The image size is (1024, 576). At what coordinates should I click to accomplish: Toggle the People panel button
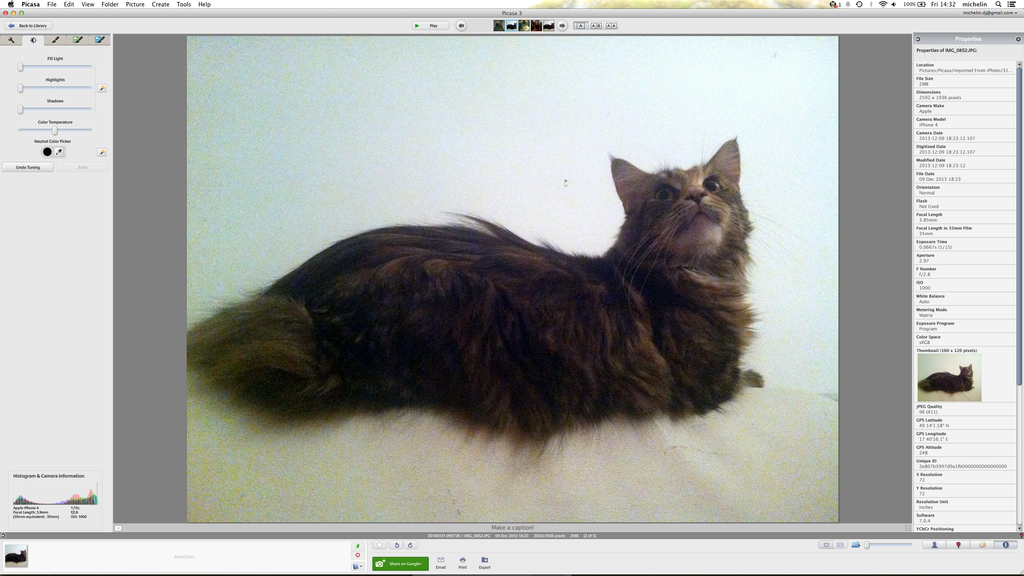[934, 545]
